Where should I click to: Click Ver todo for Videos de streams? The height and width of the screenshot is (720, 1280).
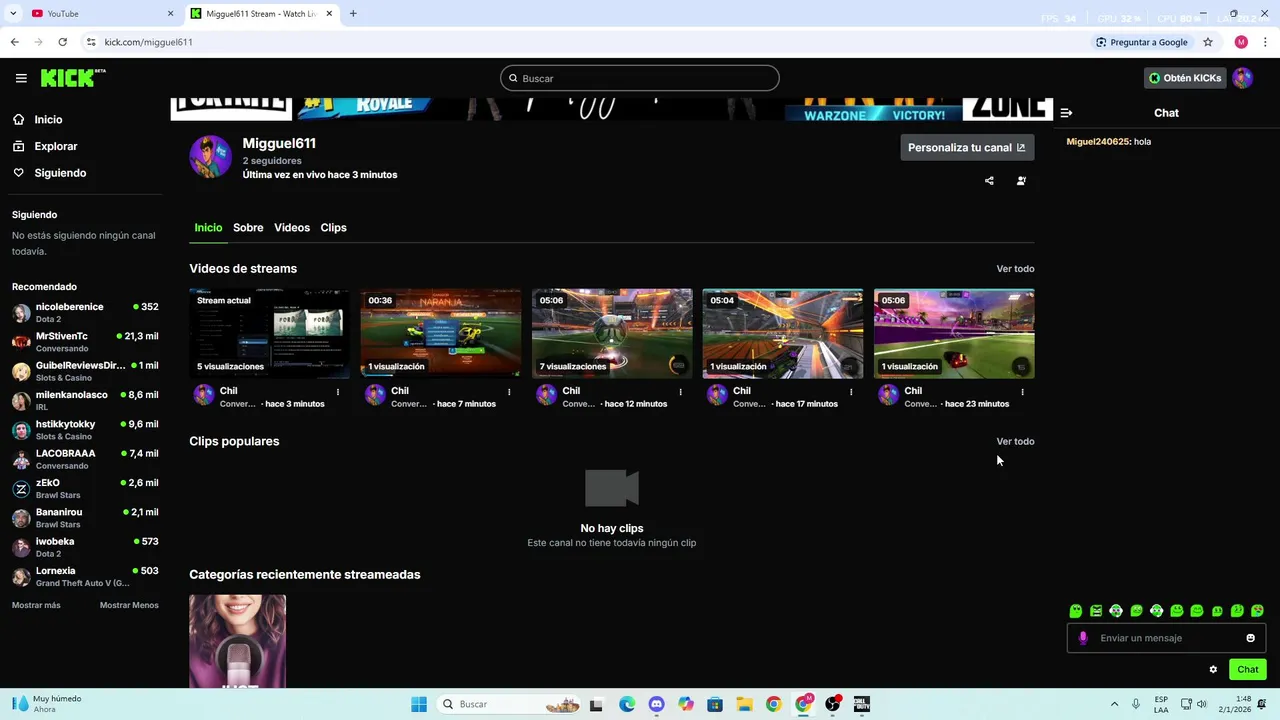pyautogui.click(x=1015, y=269)
